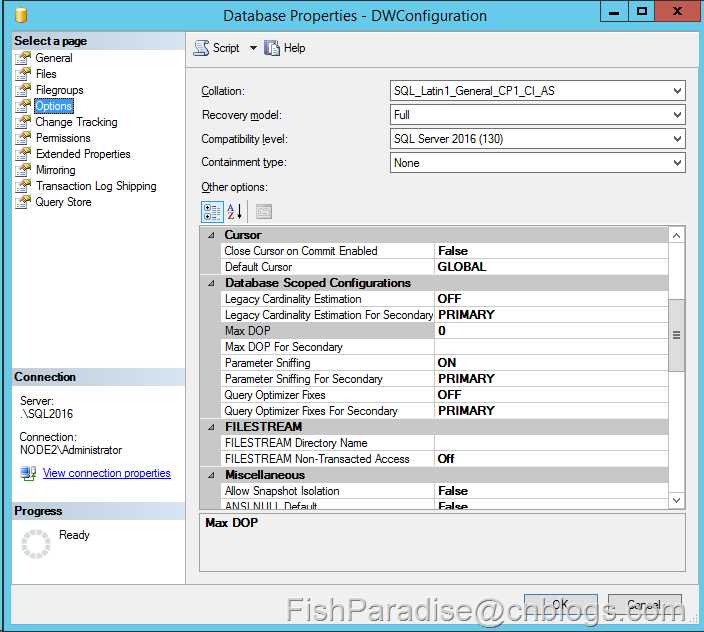Click the Options page icon
Screen dimensions: 704x632
(23, 106)
